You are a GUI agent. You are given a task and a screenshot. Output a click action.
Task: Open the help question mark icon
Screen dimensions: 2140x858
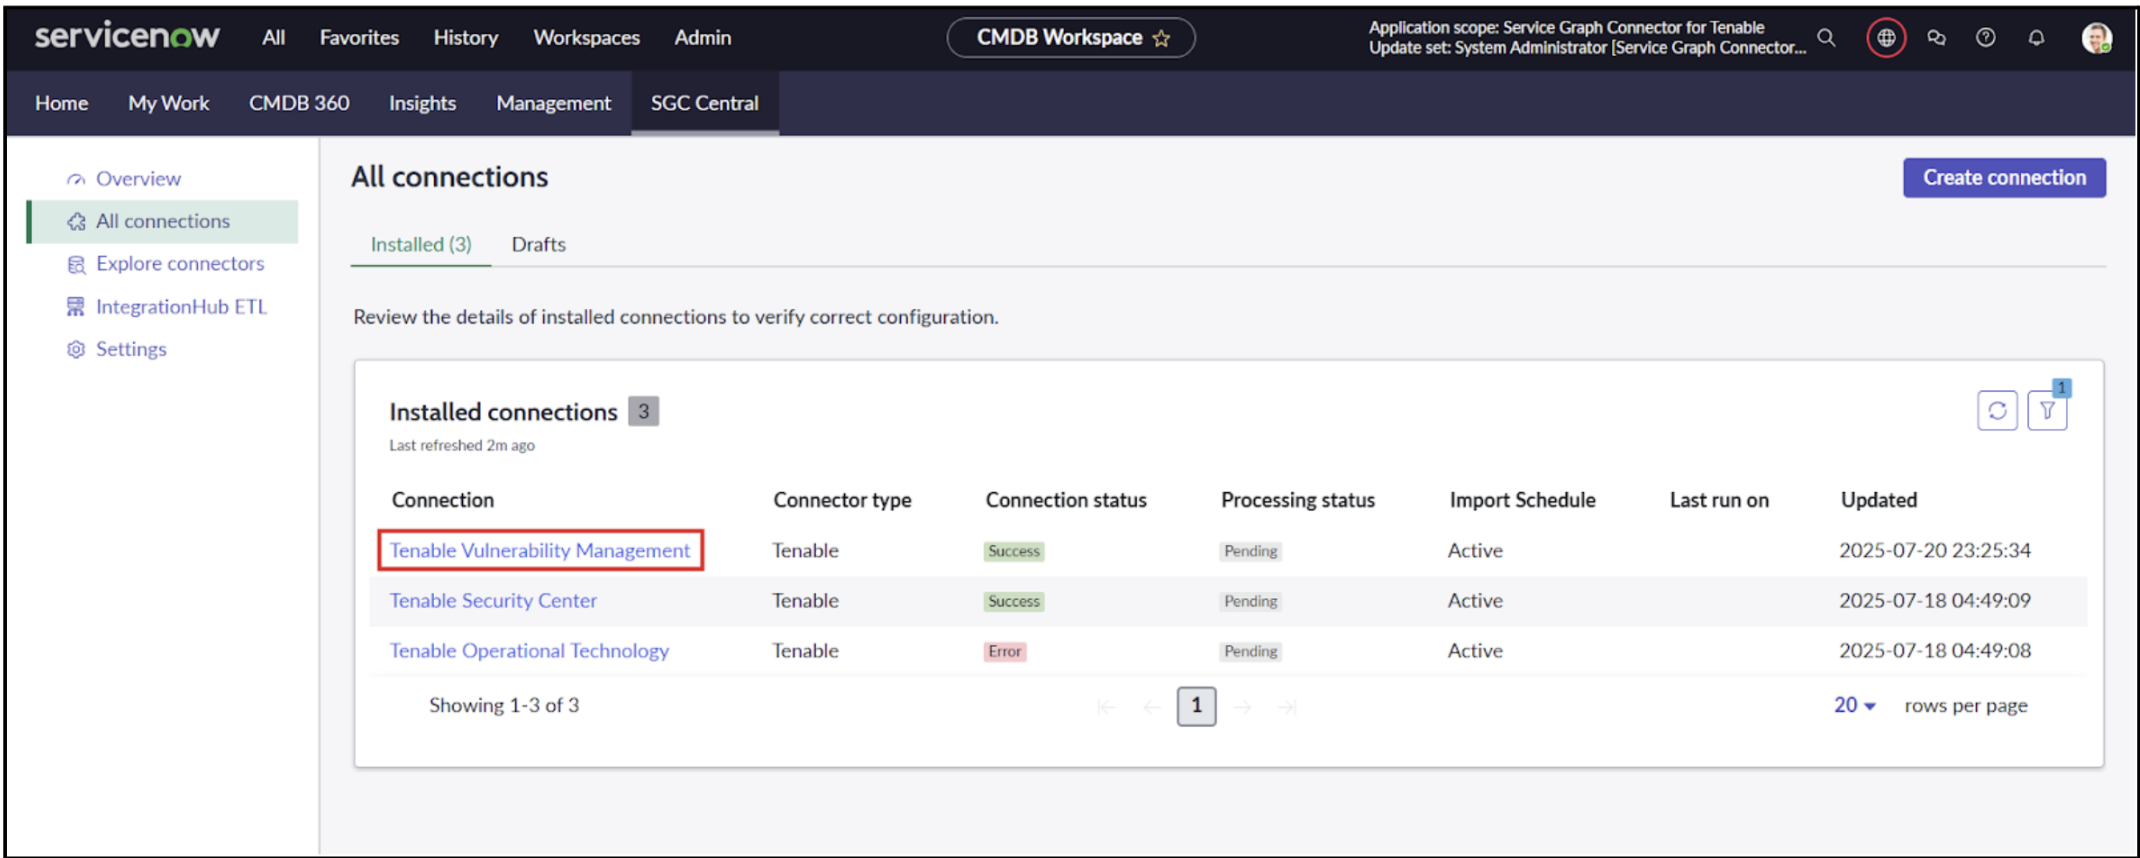pyautogui.click(x=1986, y=38)
